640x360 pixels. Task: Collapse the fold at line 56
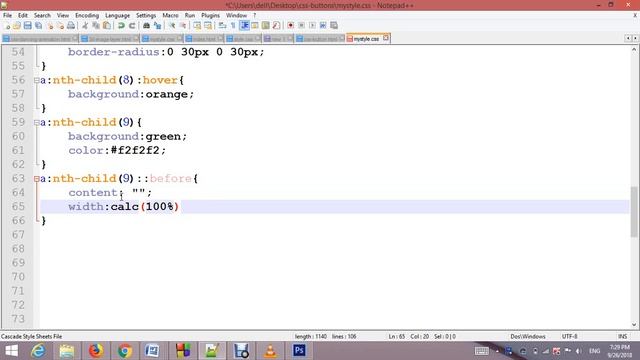click(x=37, y=80)
